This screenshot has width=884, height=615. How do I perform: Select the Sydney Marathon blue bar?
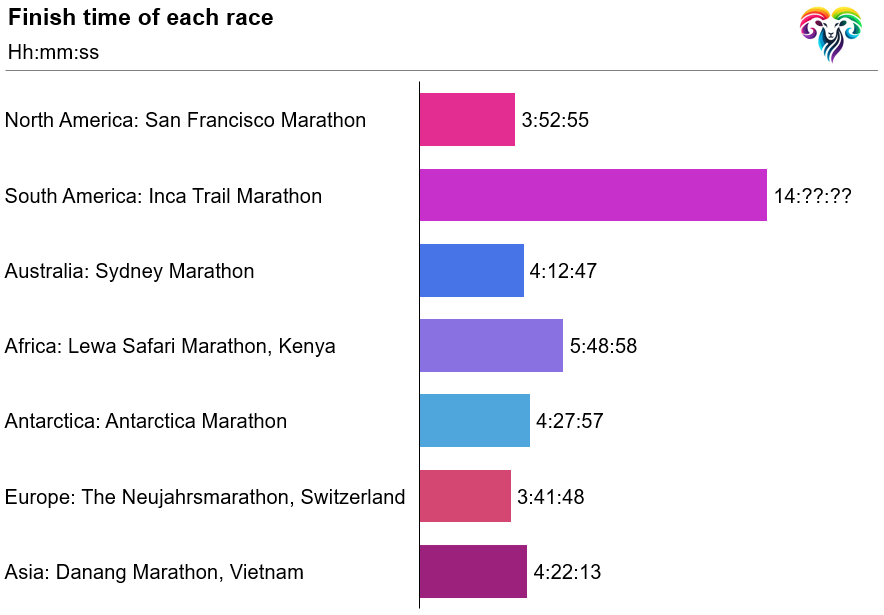click(471, 271)
